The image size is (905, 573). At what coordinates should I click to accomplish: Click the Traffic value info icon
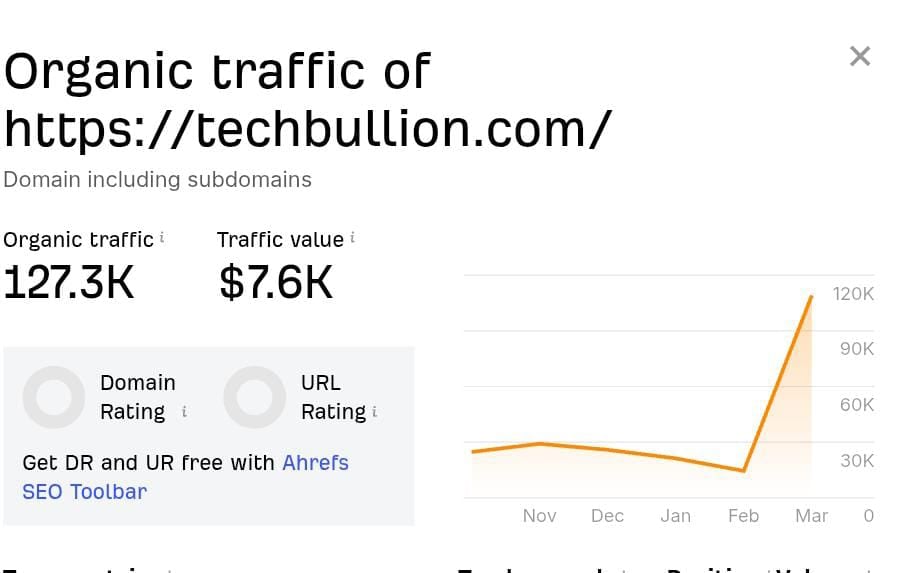point(352,238)
